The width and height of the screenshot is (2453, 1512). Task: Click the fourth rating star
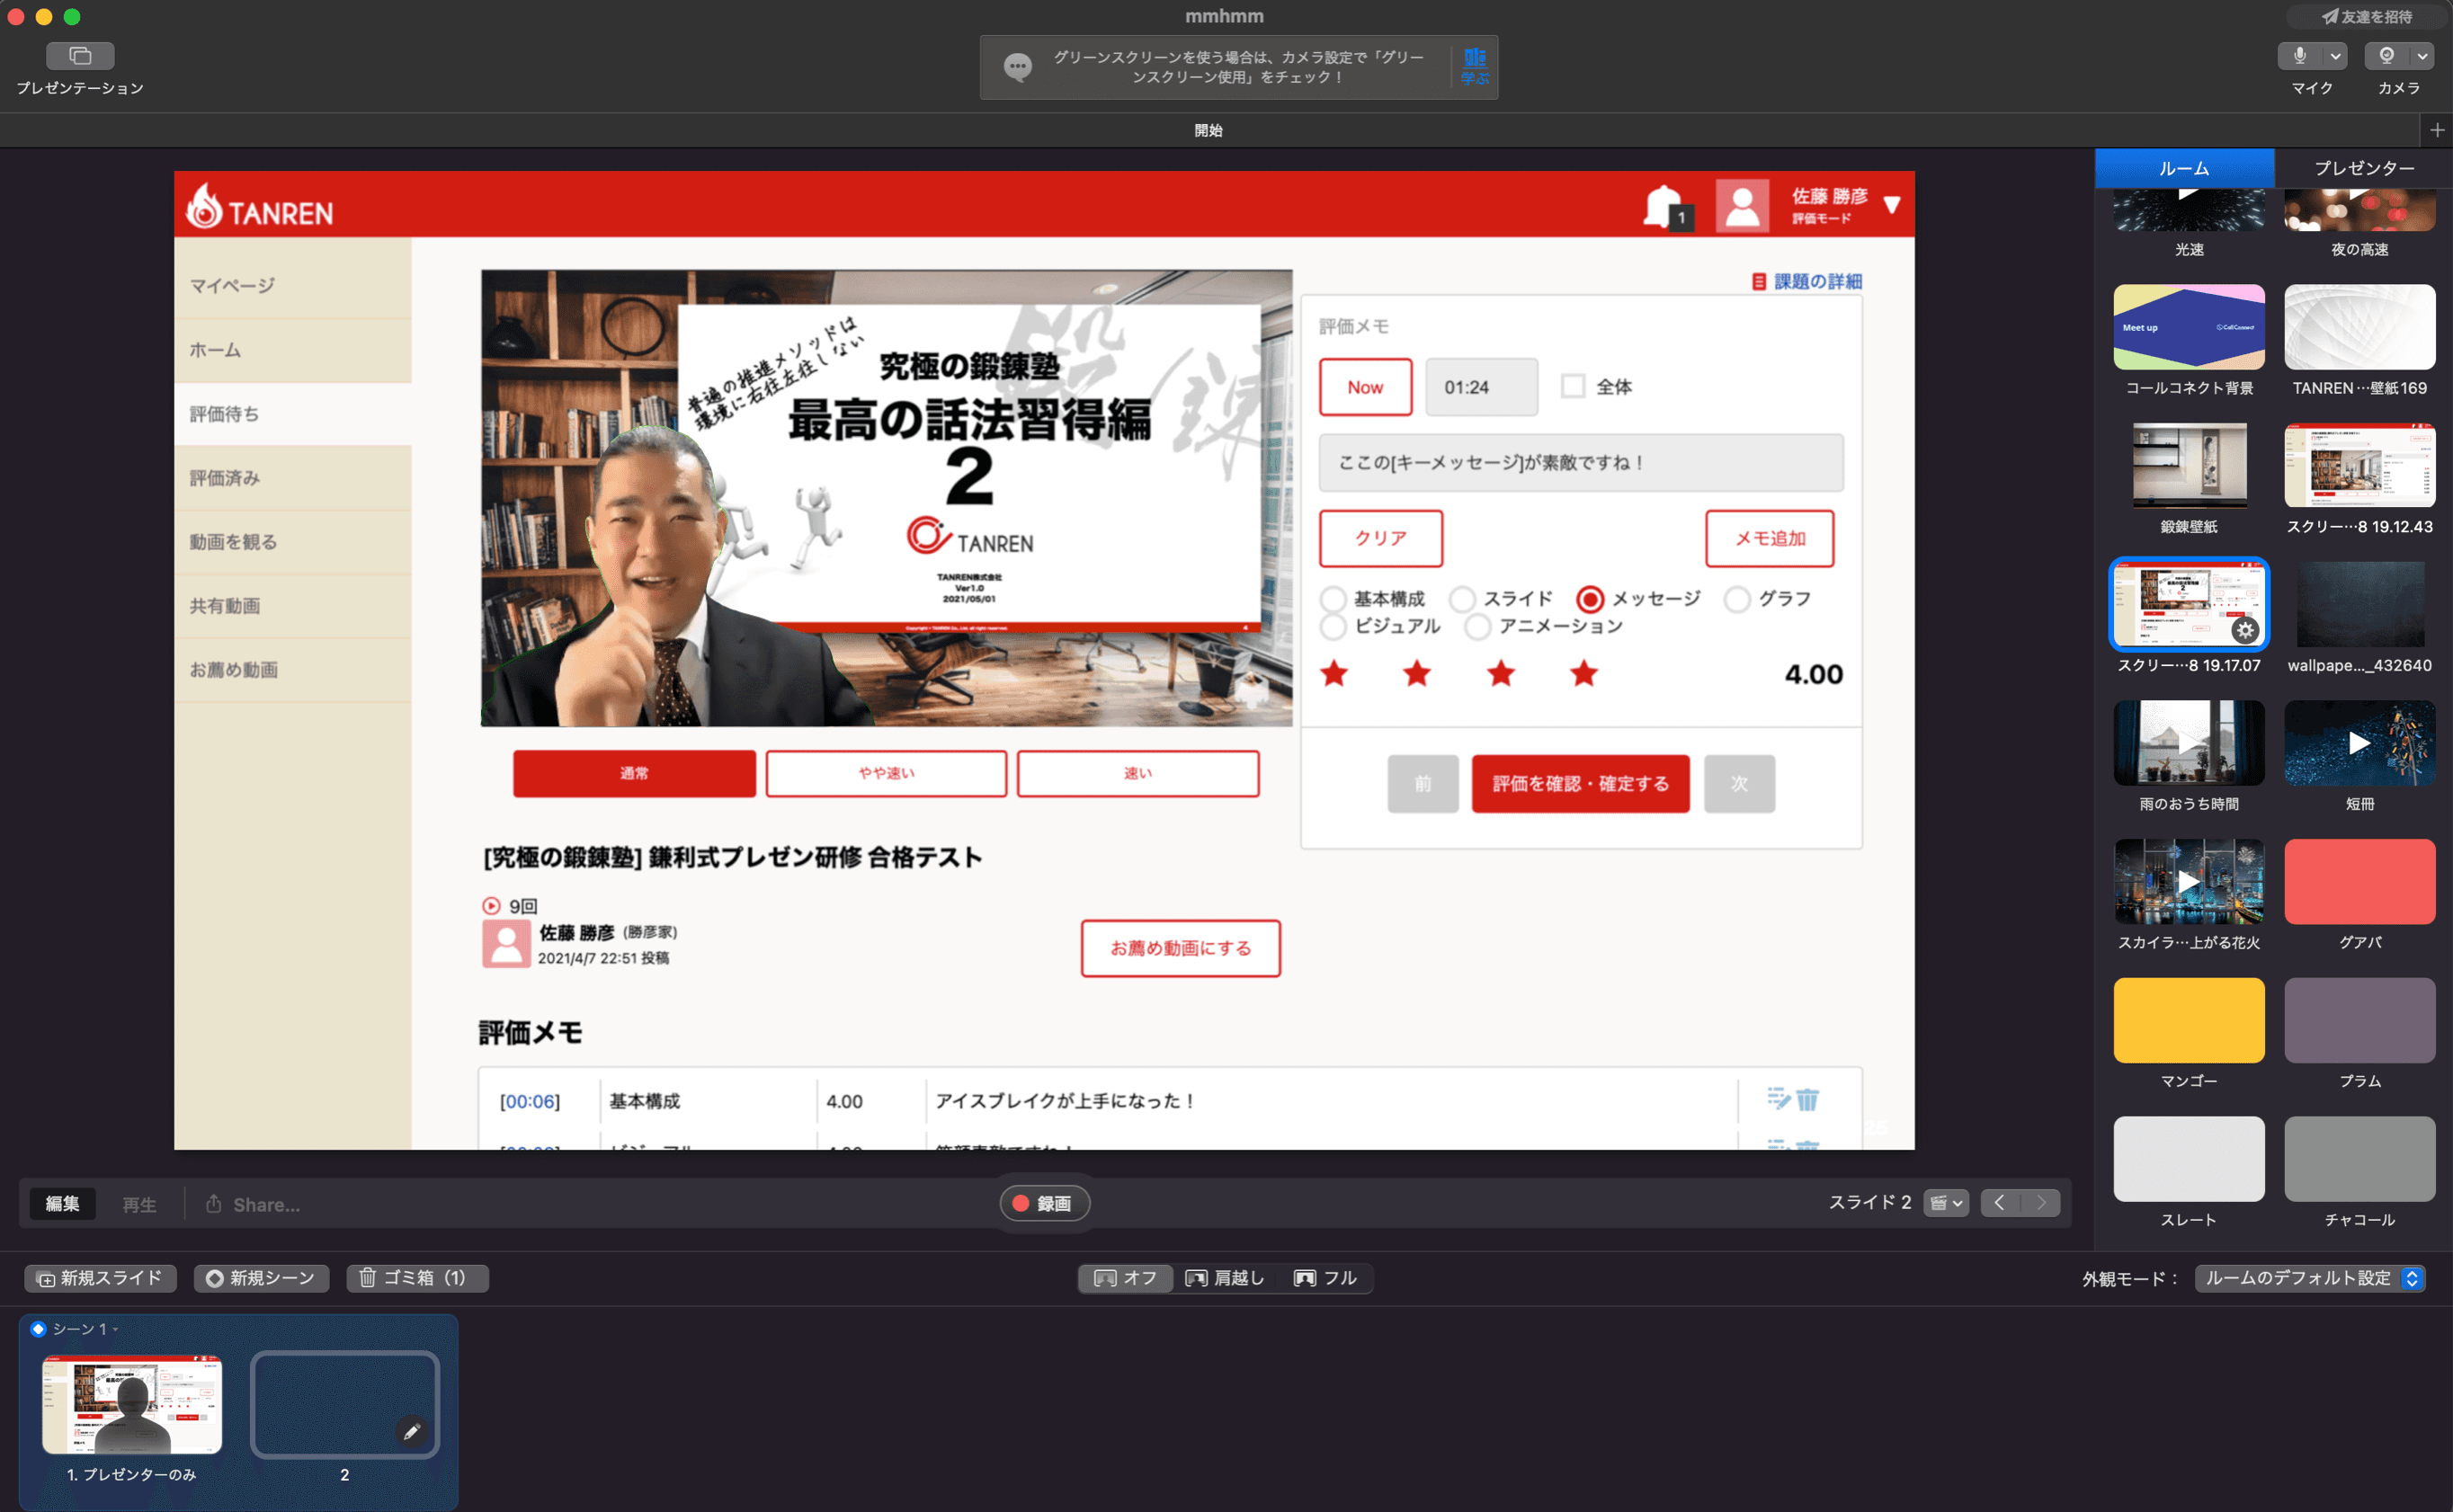point(1583,674)
